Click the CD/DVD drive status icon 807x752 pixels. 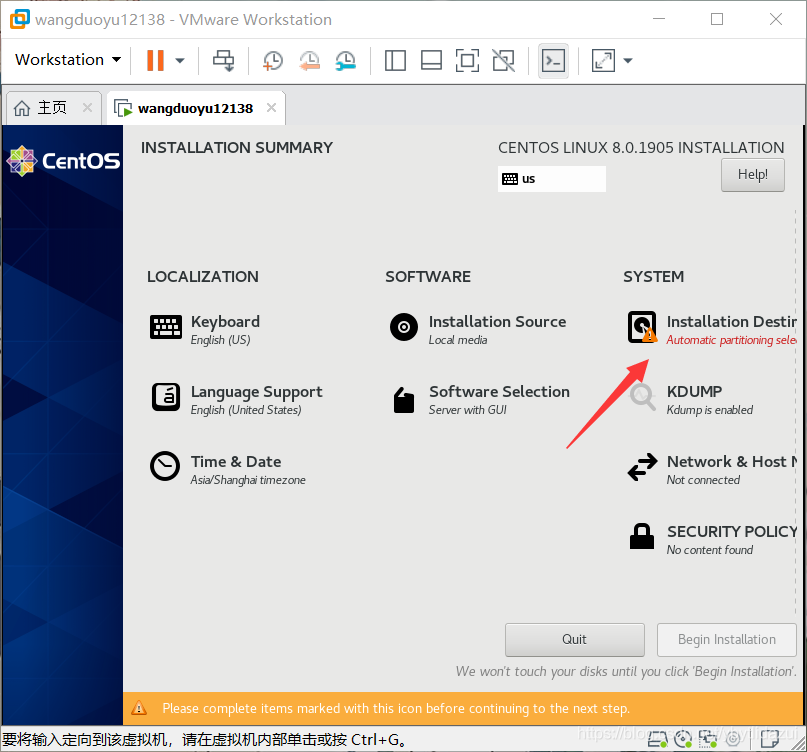683,739
